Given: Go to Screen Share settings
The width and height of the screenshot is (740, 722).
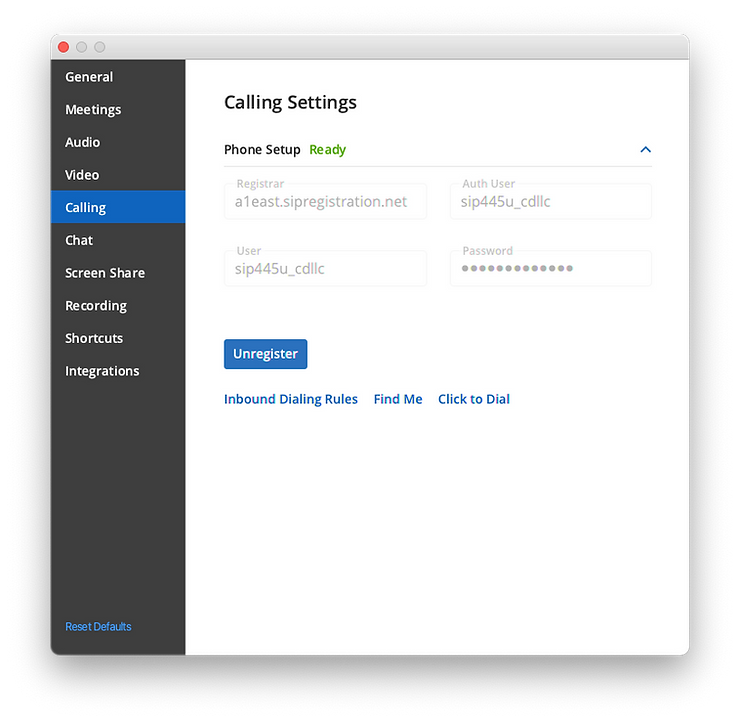Looking at the screenshot, I should coord(118,273).
